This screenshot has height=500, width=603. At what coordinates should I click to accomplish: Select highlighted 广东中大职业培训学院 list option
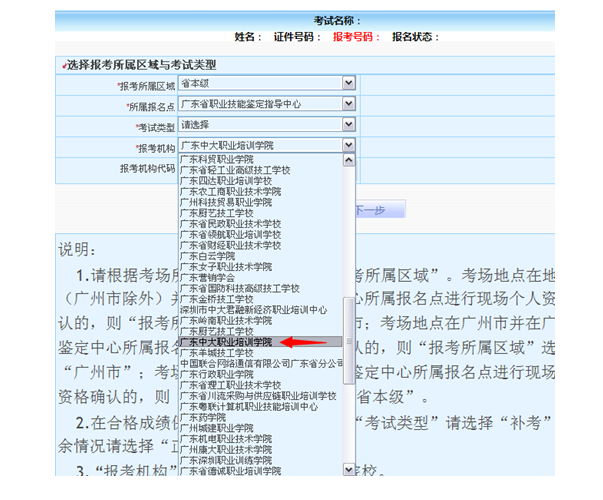click(x=261, y=342)
